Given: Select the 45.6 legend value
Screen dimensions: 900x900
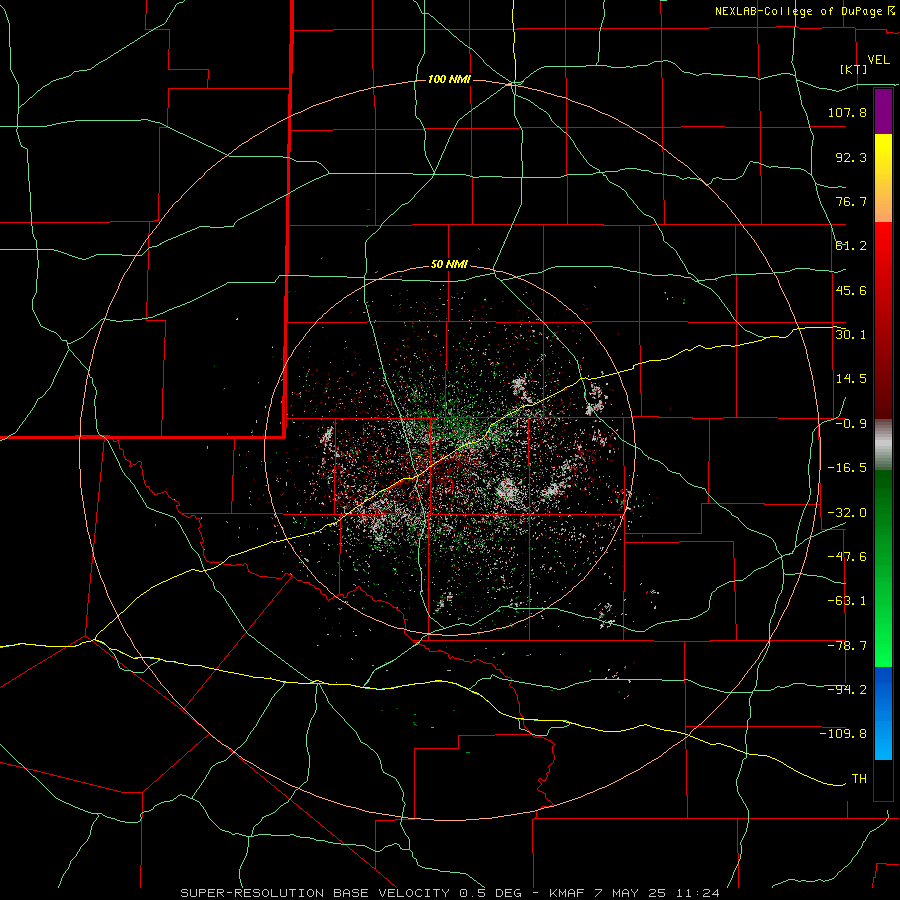Looking at the screenshot, I should tap(851, 290).
